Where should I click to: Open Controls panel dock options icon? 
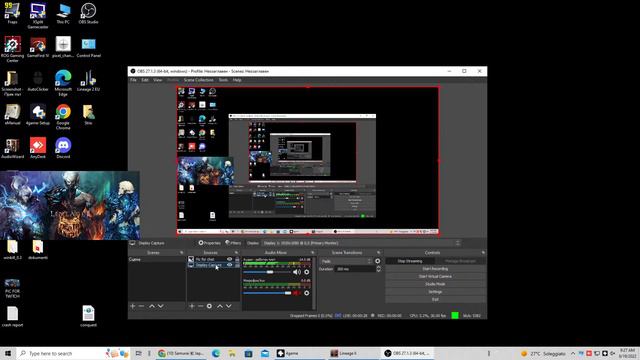pos(483,253)
